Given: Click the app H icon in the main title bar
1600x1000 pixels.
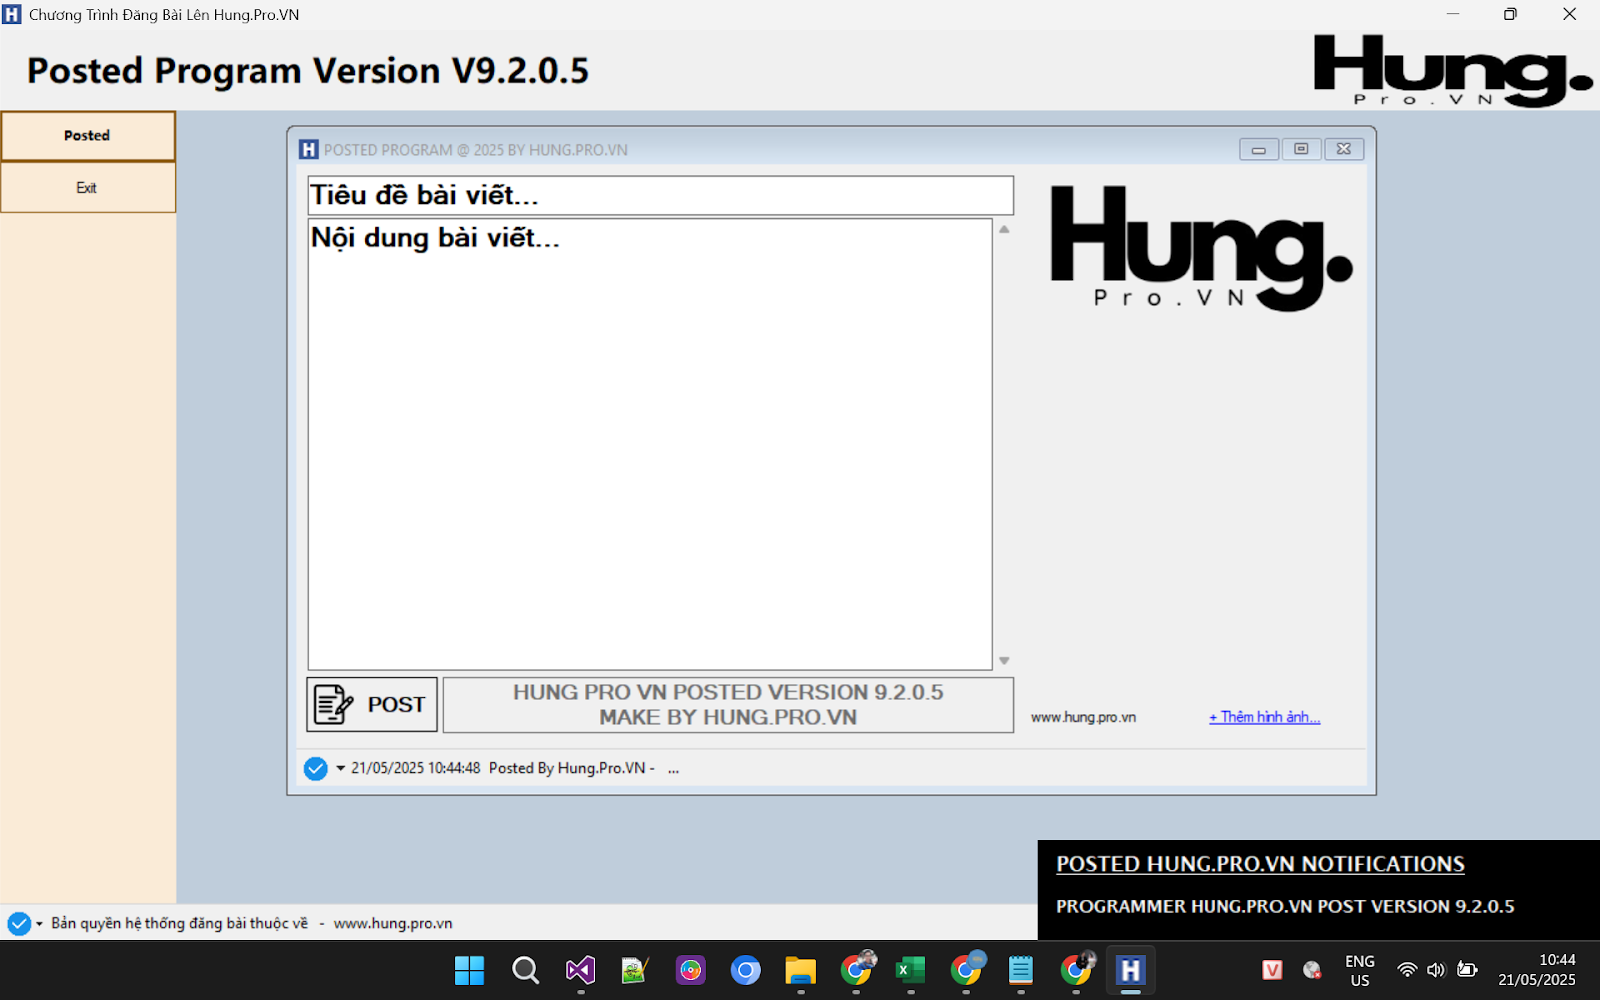Looking at the screenshot, I should click(x=12, y=15).
